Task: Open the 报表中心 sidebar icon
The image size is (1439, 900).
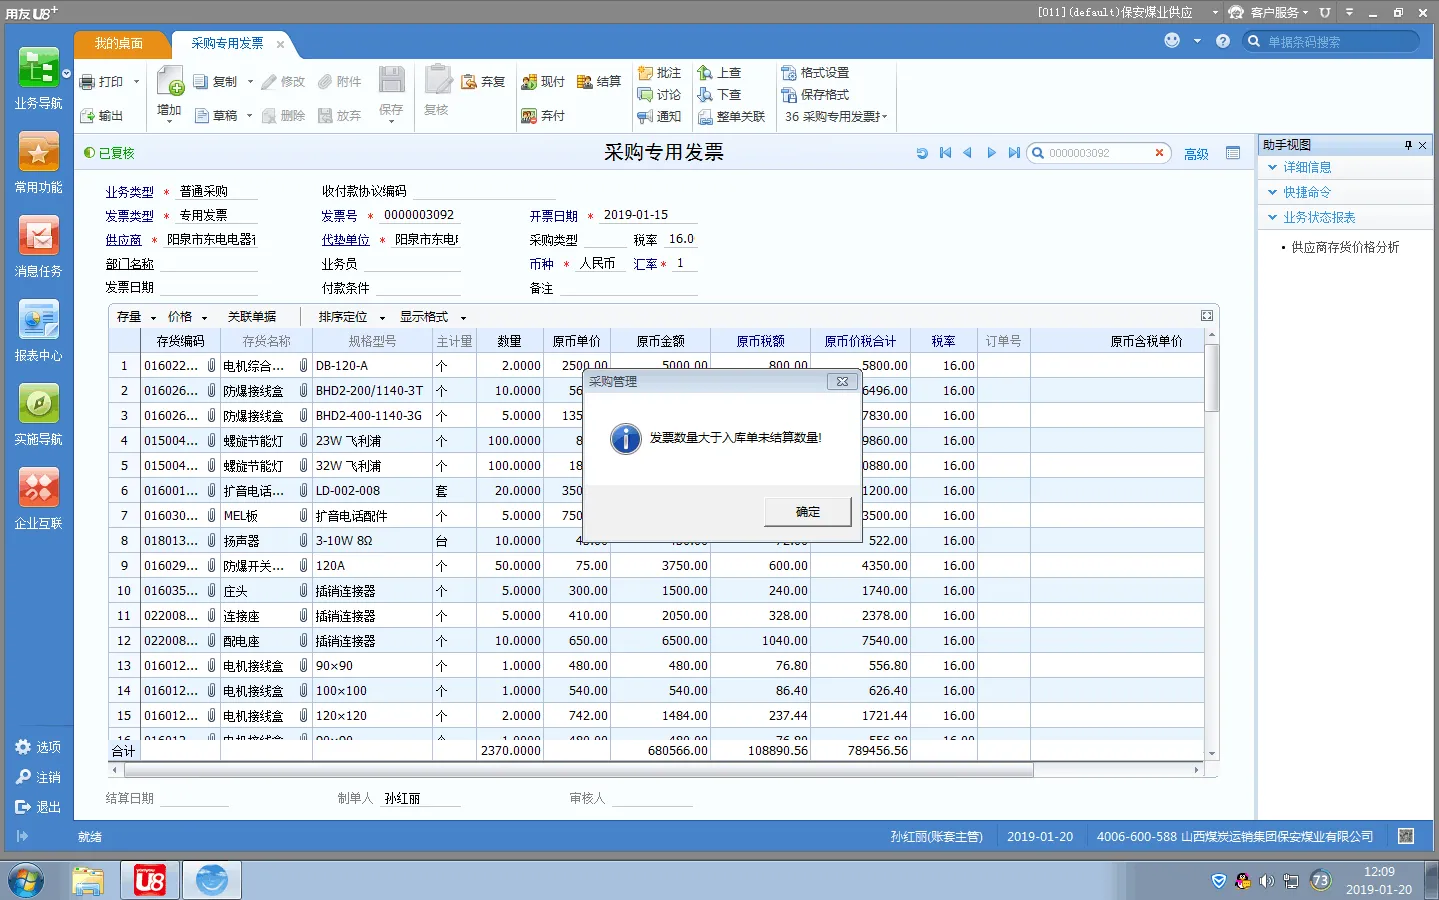Action: [x=38, y=321]
